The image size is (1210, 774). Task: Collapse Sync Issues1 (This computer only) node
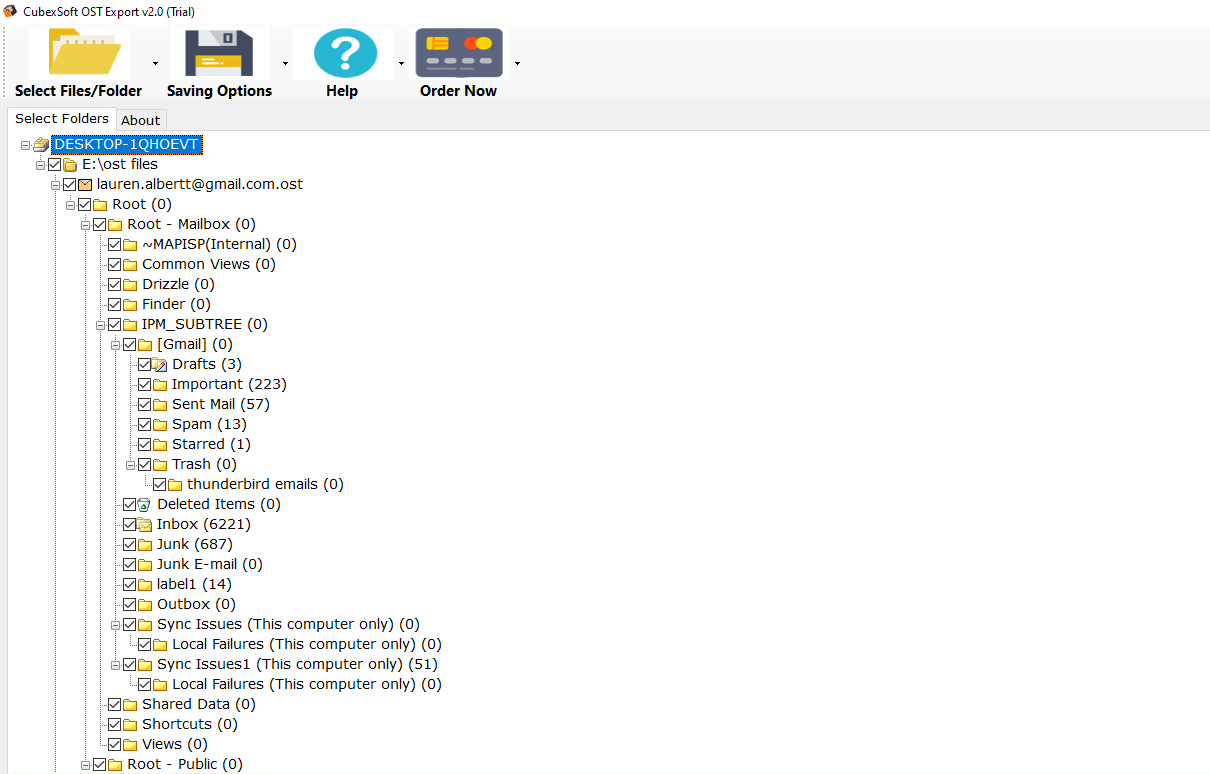tap(116, 665)
